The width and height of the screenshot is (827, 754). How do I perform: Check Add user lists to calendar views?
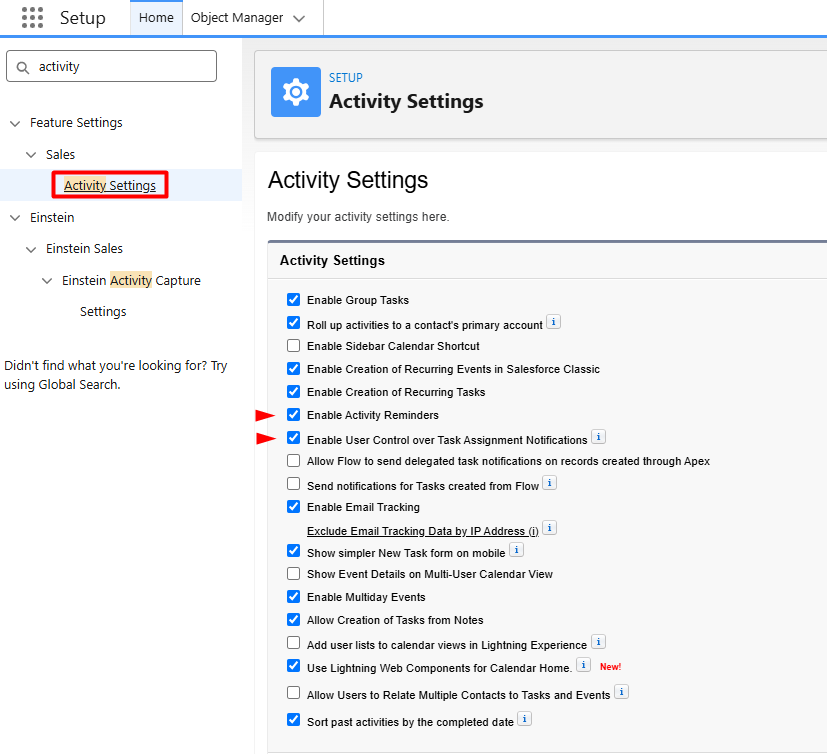[293, 642]
